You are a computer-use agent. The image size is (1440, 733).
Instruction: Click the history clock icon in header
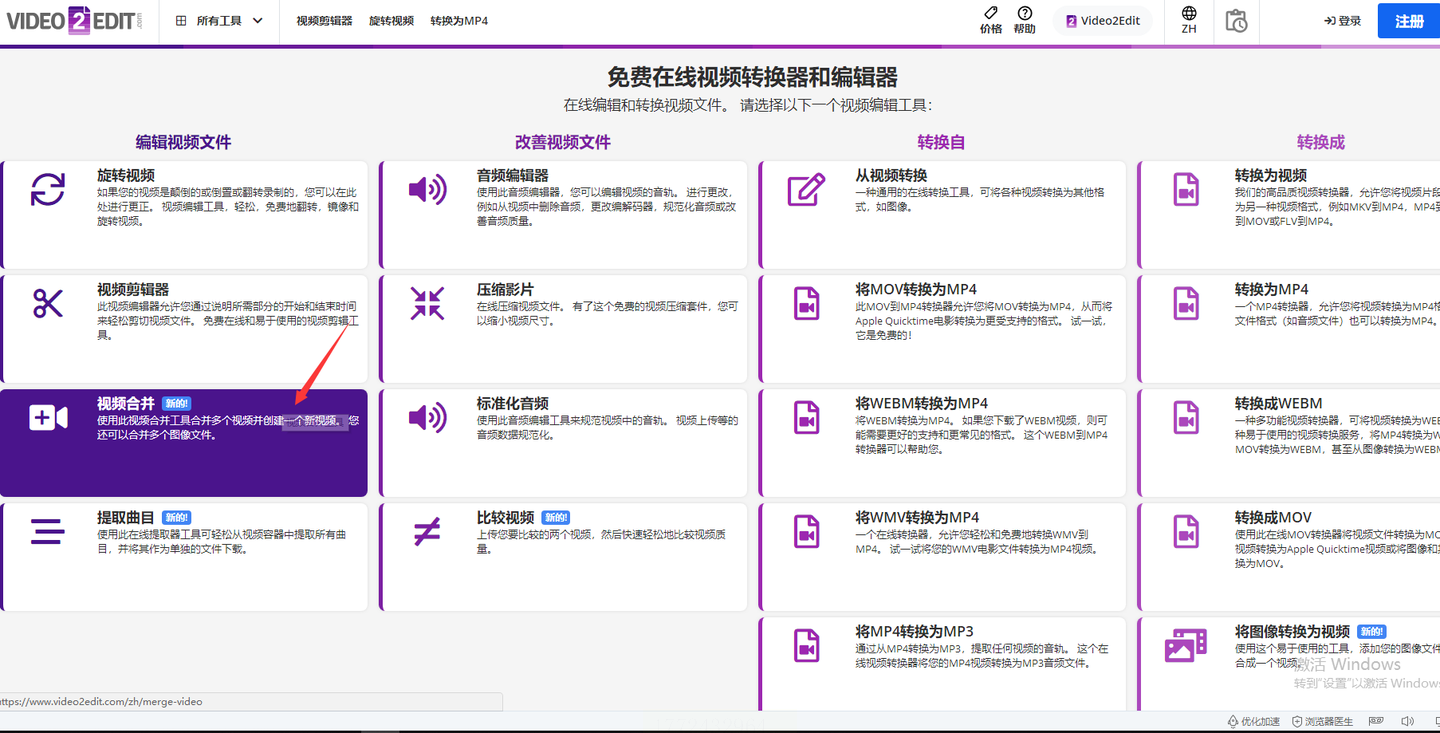(x=1236, y=21)
